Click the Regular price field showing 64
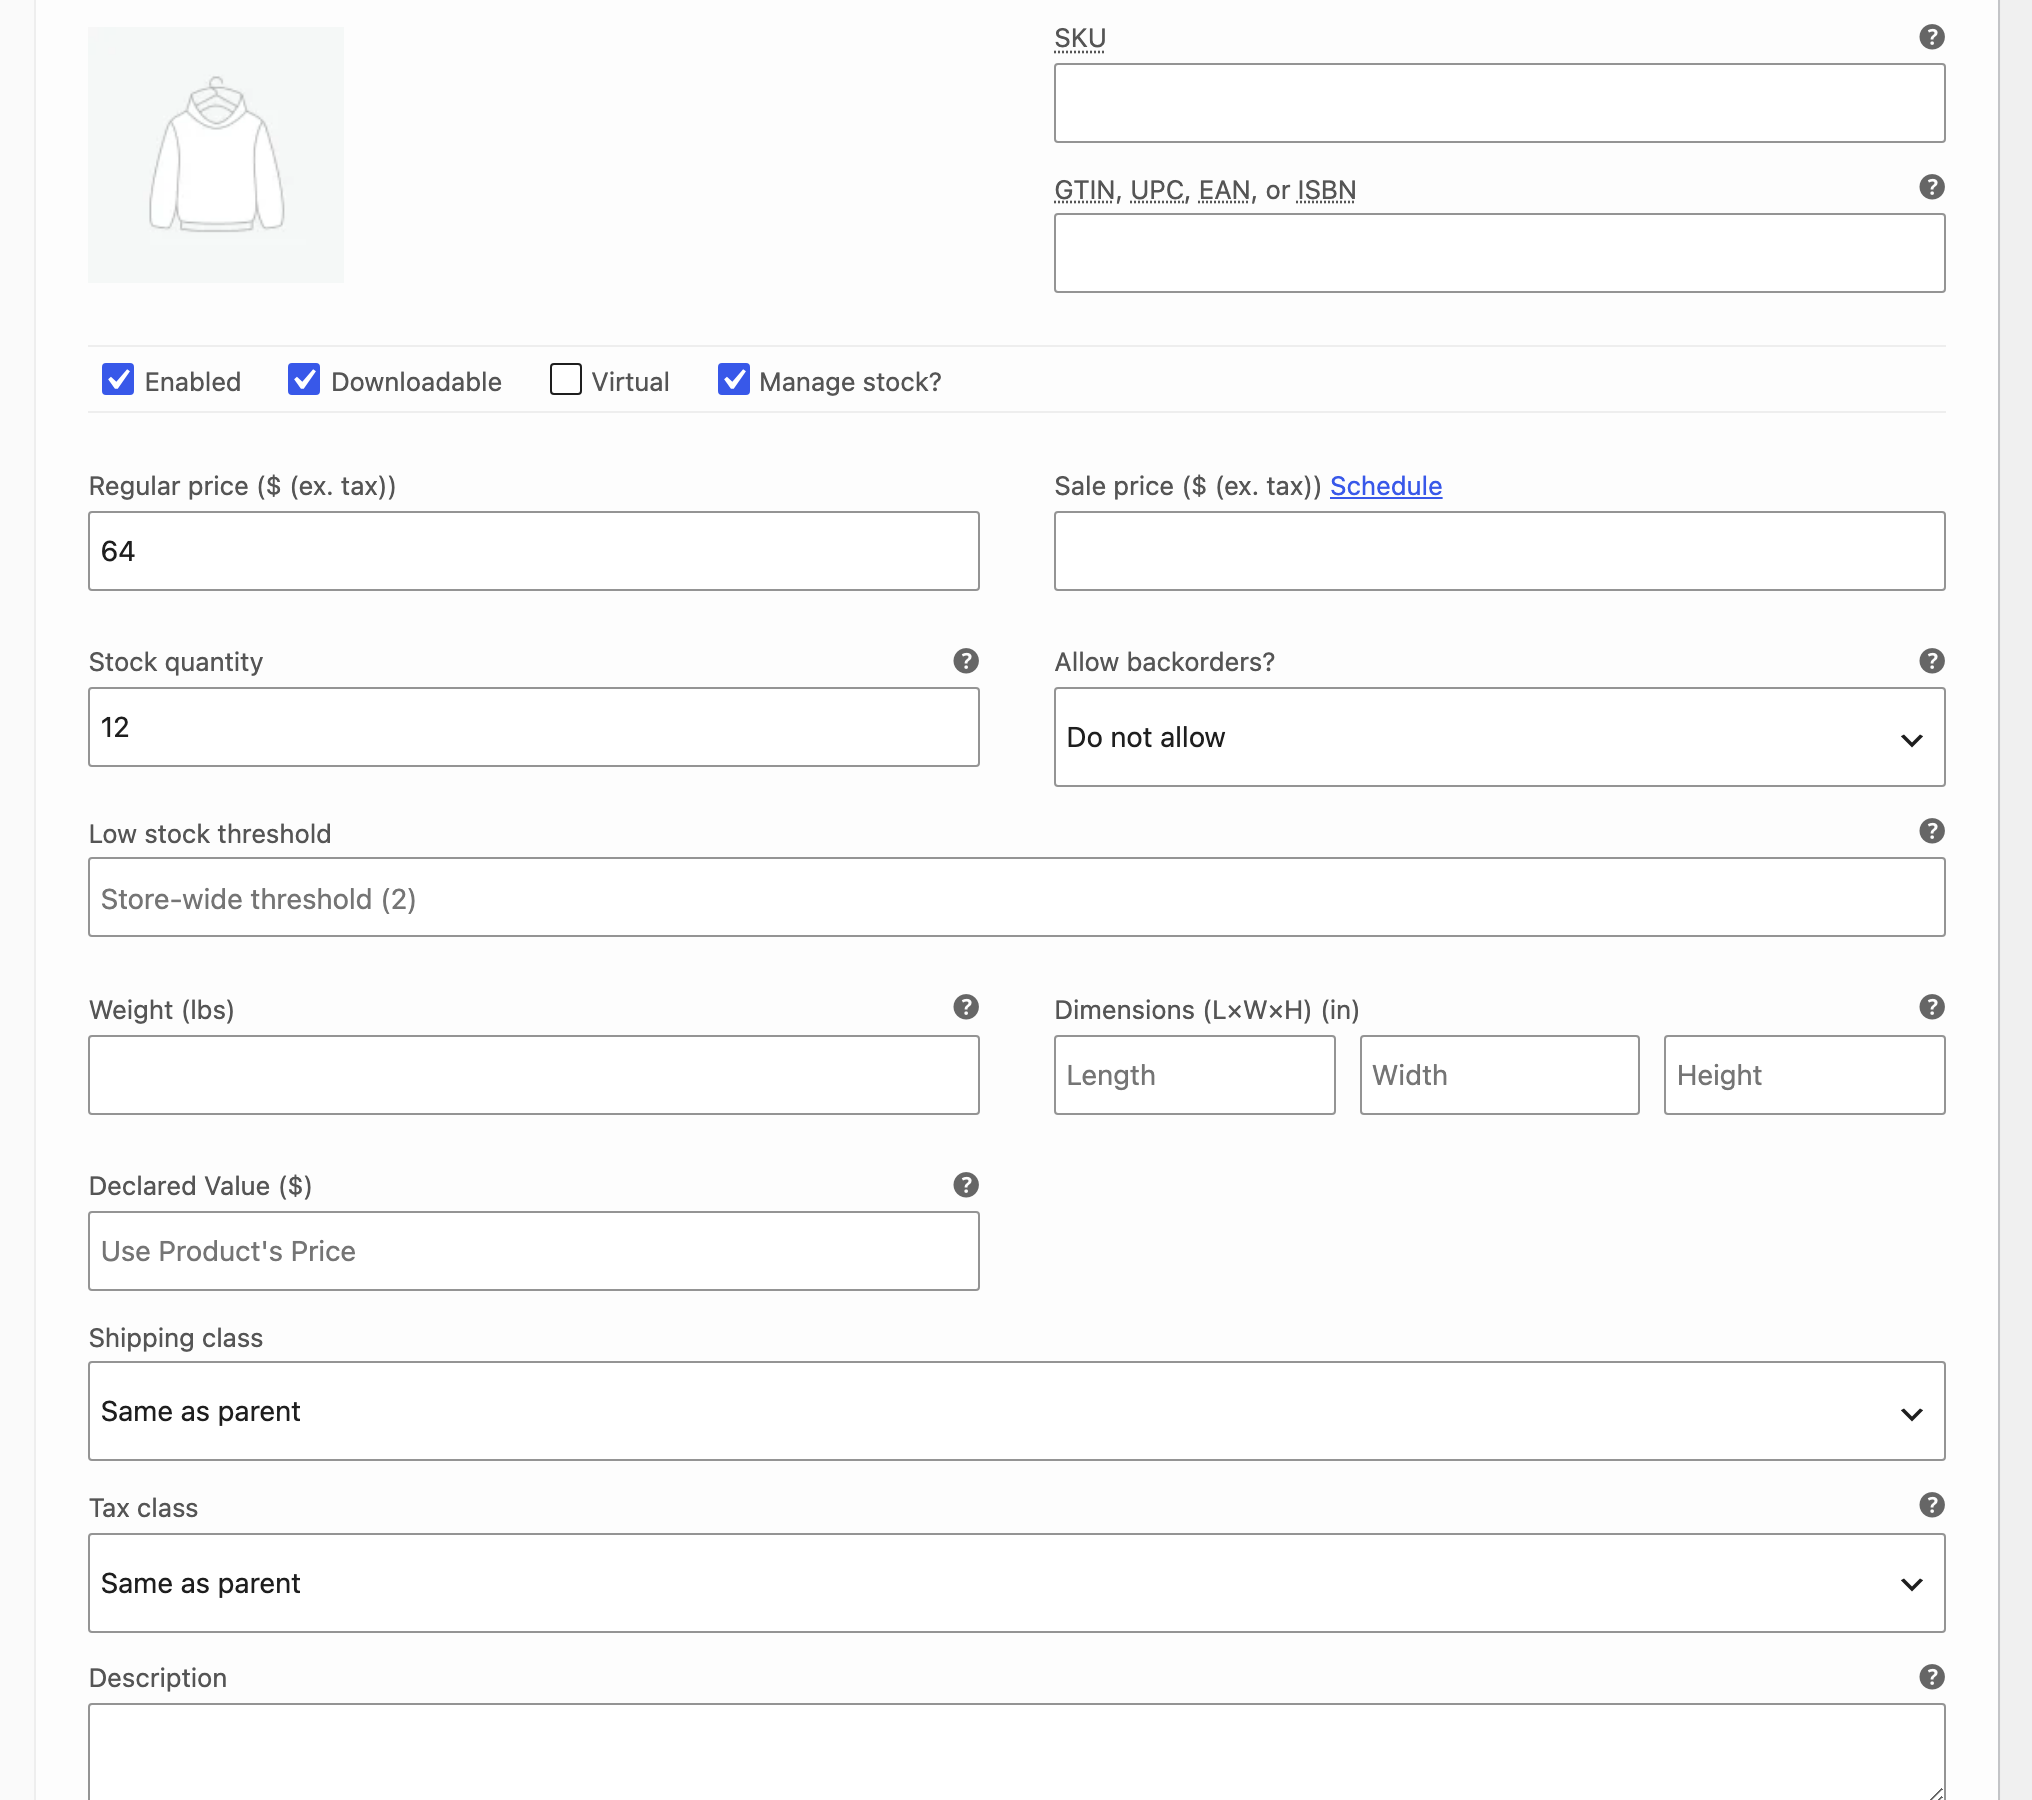2032x1800 pixels. 533,551
